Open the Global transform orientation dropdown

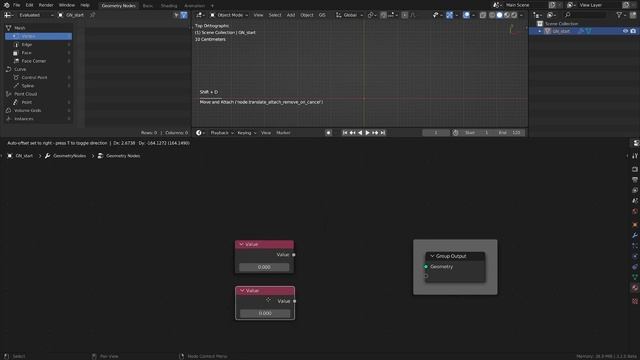[x=349, y=15]
